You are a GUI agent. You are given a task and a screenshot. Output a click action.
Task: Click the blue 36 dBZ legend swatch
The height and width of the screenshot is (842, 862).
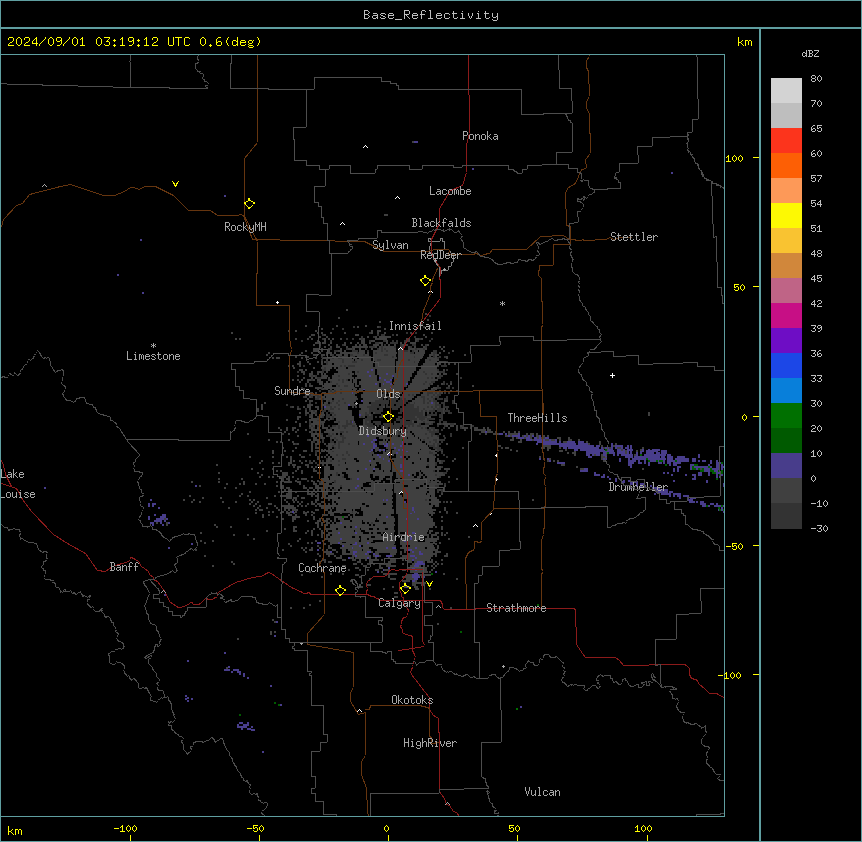786,365
